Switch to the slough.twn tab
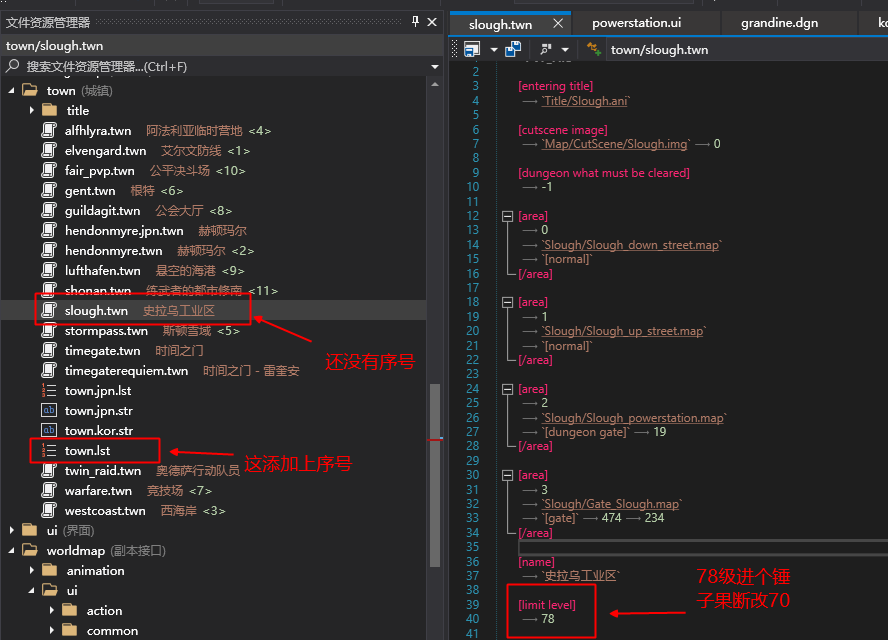This screenshot has width=888, height=640. click(x=501, y=24)
